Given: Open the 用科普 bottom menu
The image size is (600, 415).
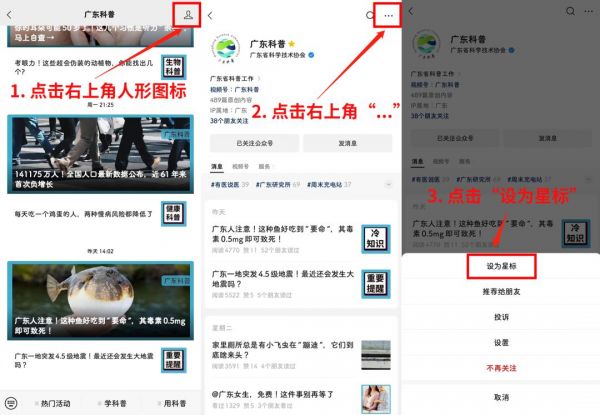Looking at the screenshot, I should pyautogui.click(x=172, y=403).
